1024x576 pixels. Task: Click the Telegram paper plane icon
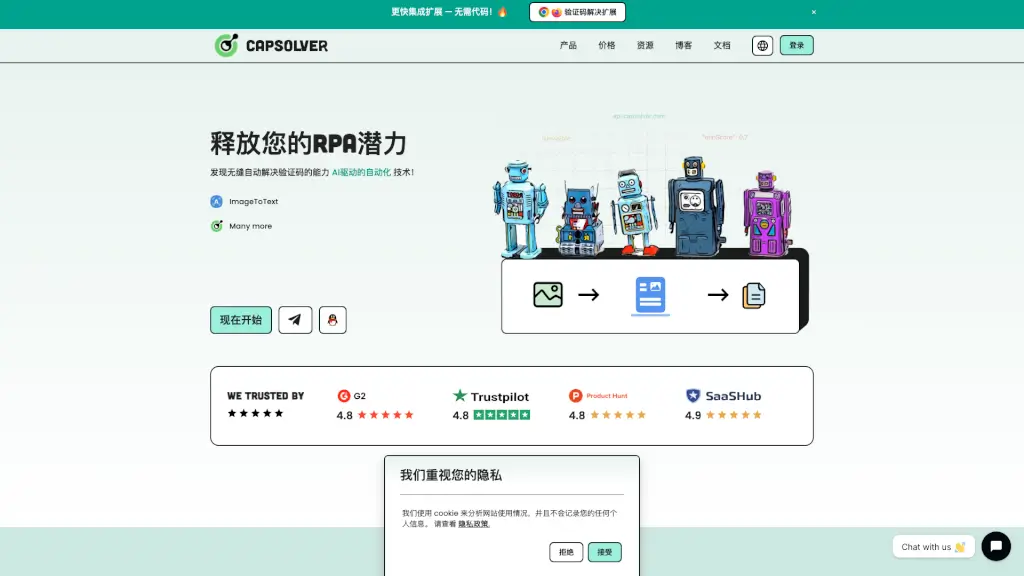point(295,320)
